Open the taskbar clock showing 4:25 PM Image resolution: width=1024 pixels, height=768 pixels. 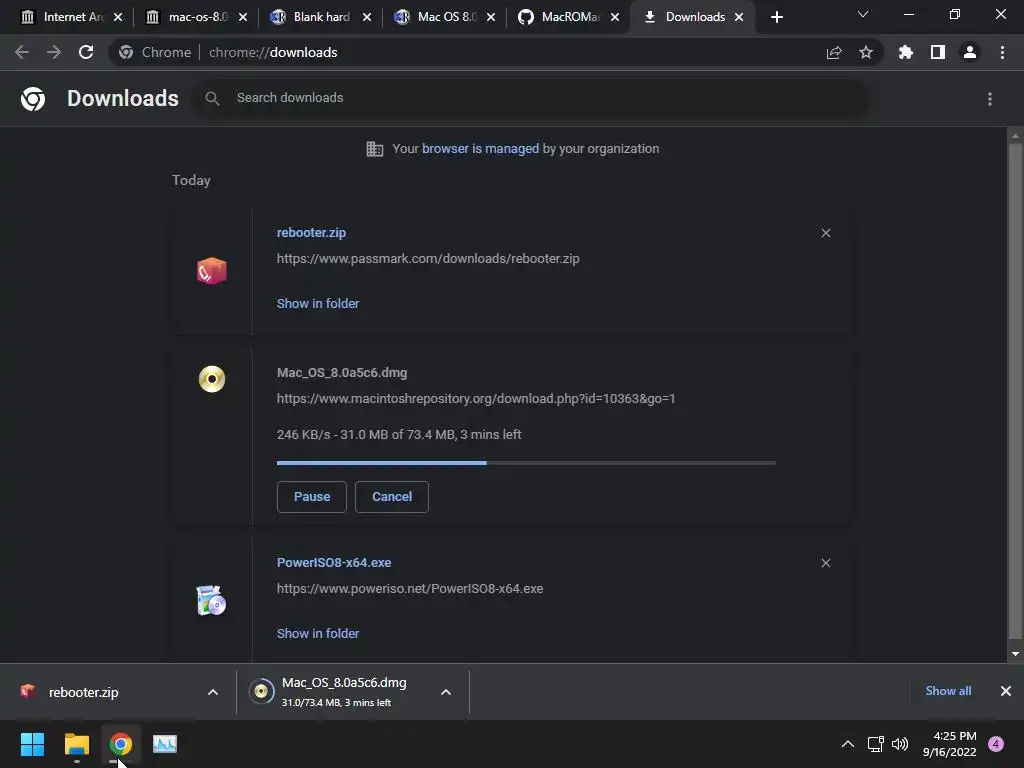pos(949,744)
